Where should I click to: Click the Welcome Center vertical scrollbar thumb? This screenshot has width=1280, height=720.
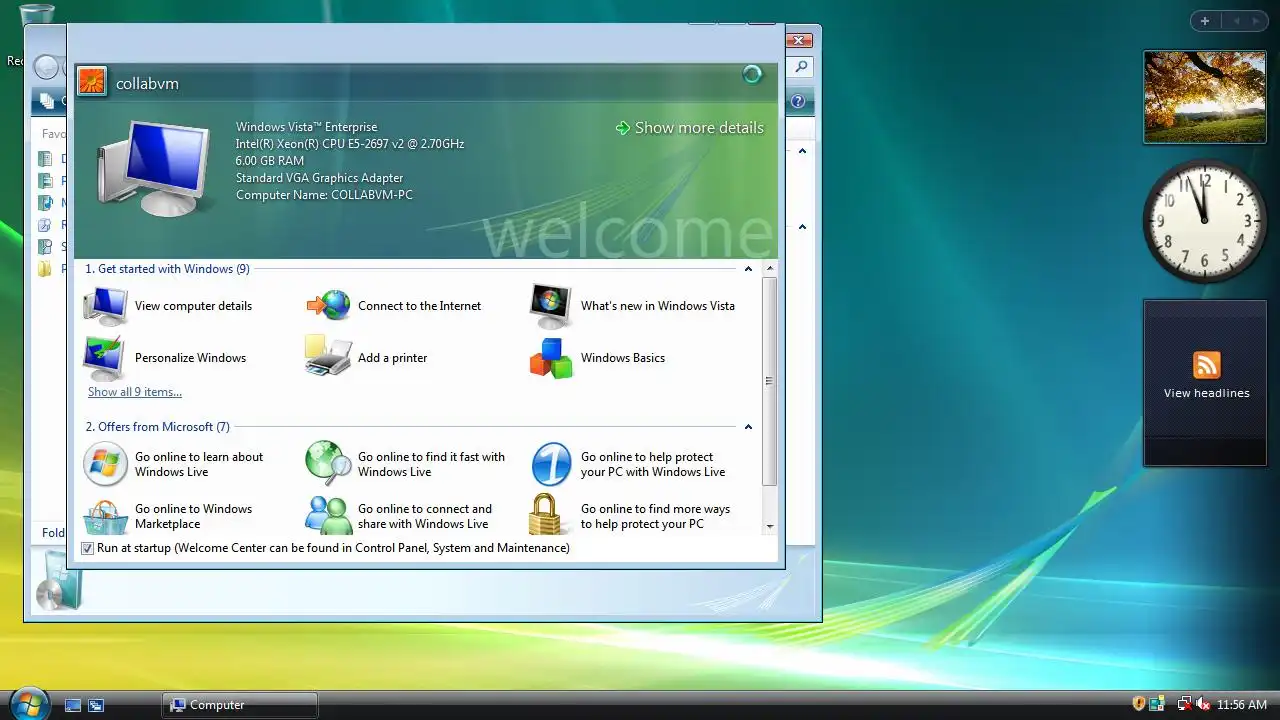(x=770, y=381)
